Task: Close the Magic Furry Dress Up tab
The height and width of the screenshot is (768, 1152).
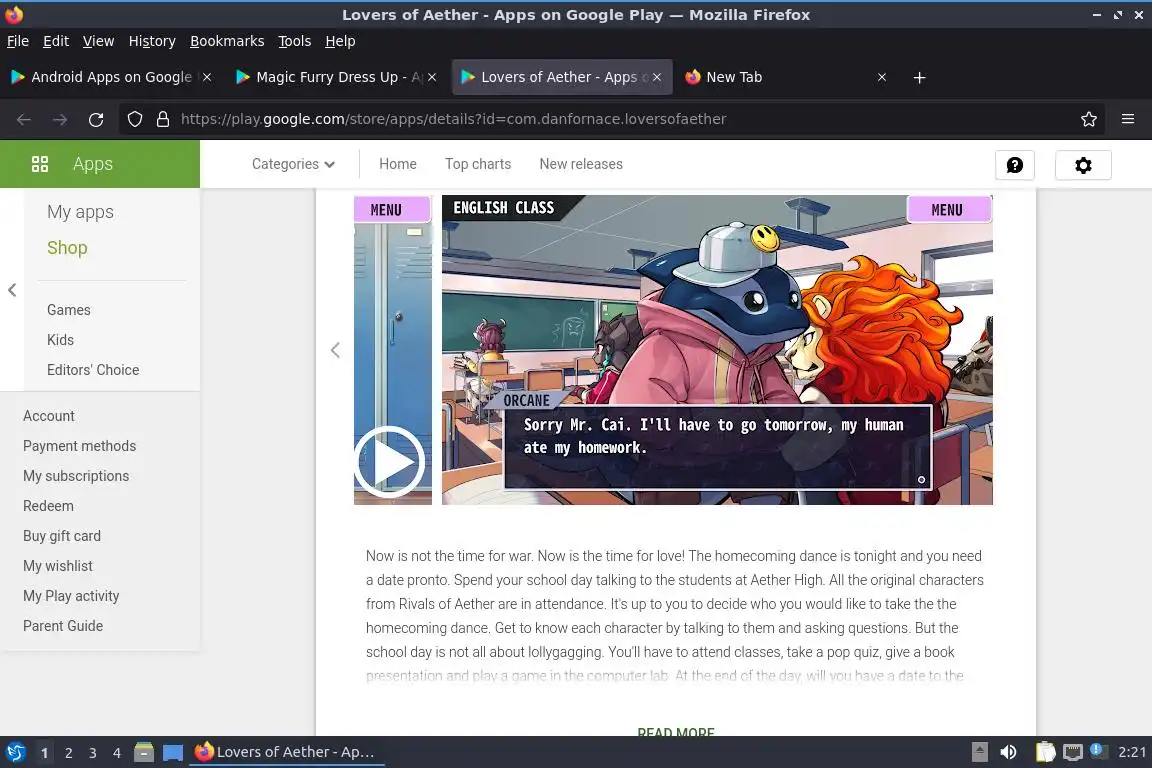Action: [x=432, y=77]
